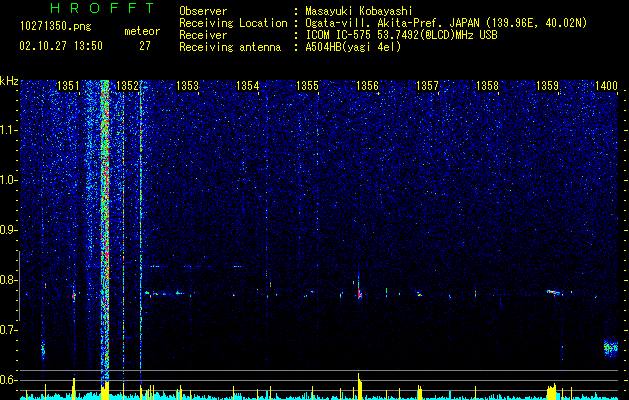Click the strong meteor echo near 1356

click(359, 290)
